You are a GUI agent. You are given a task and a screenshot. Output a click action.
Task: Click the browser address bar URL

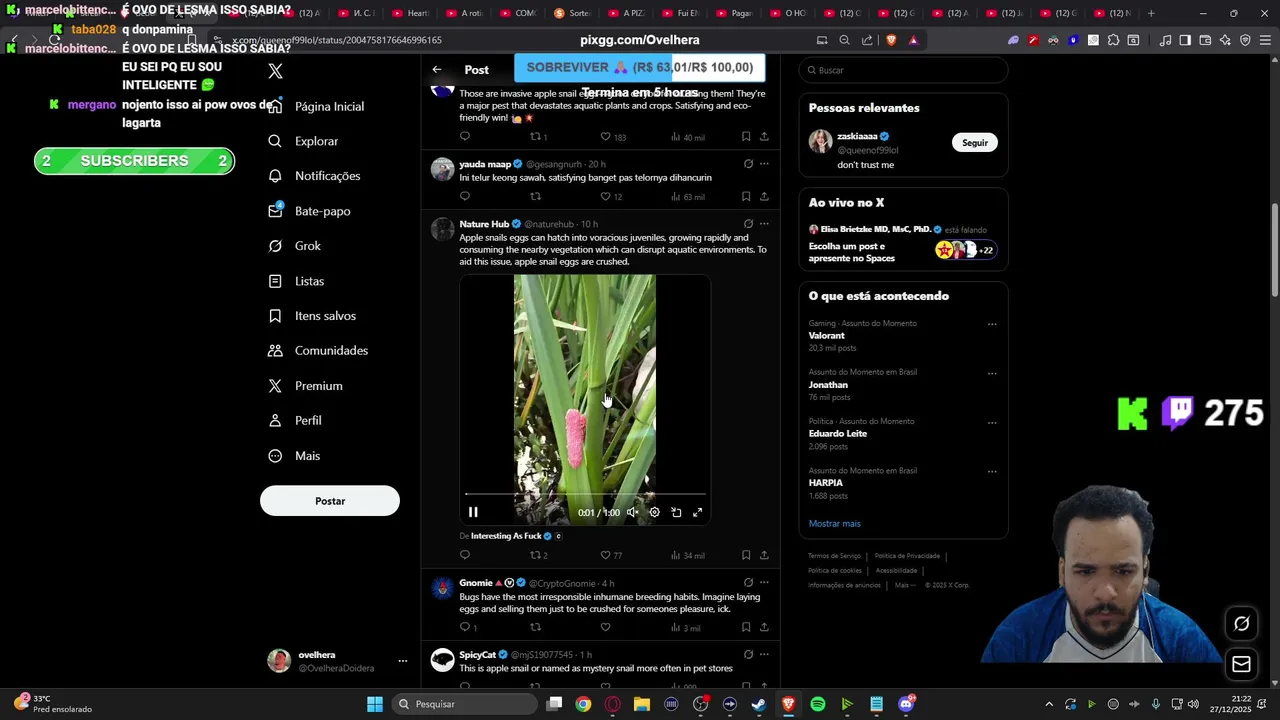[x=336, y=40]
